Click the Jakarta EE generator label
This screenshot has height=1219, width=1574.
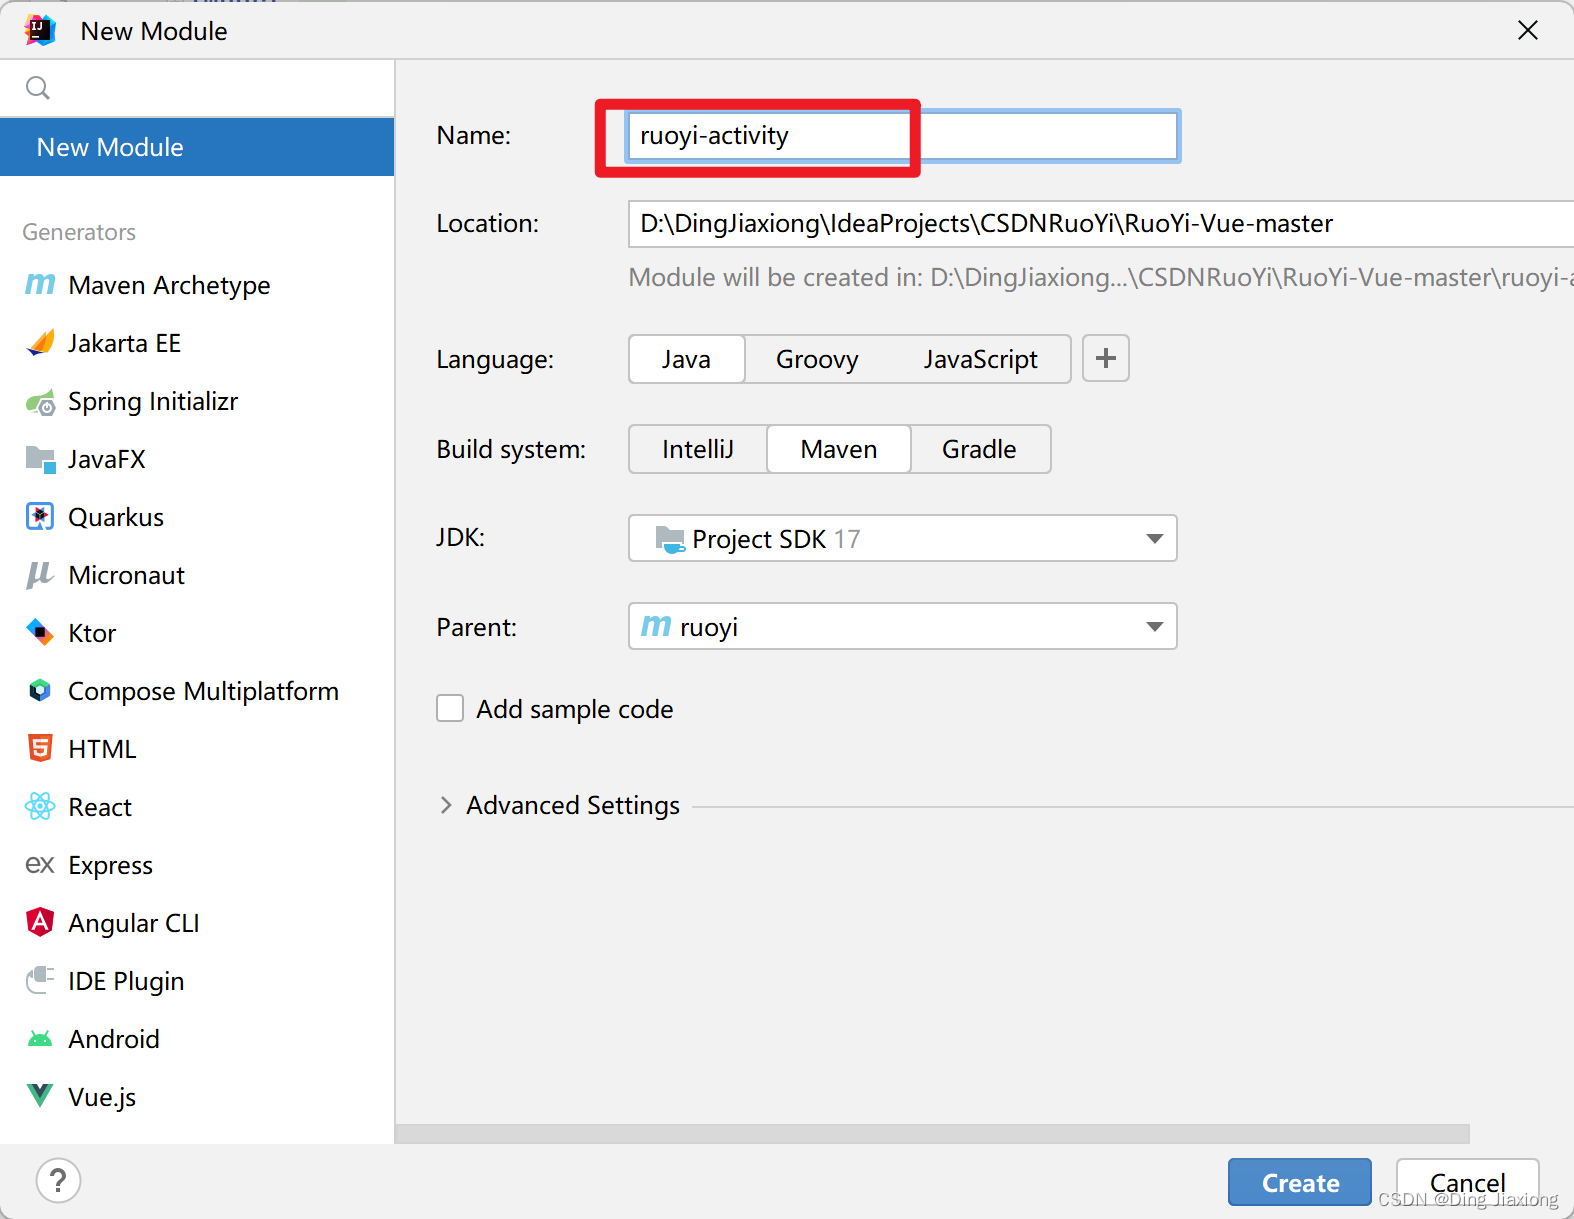pyautogui.click(x=124, y=344)
